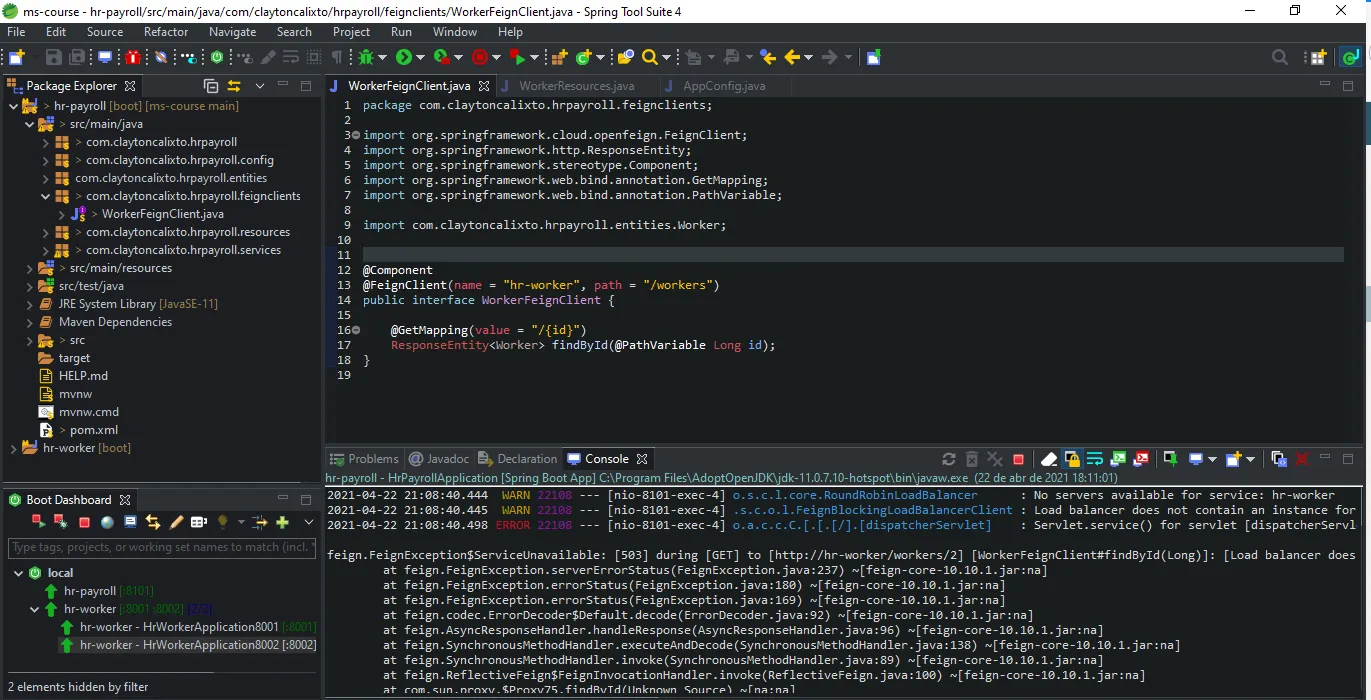Click the yellow Search magnifier toolbar icon
Viewport: 1371px width, 700px height.
650,57
